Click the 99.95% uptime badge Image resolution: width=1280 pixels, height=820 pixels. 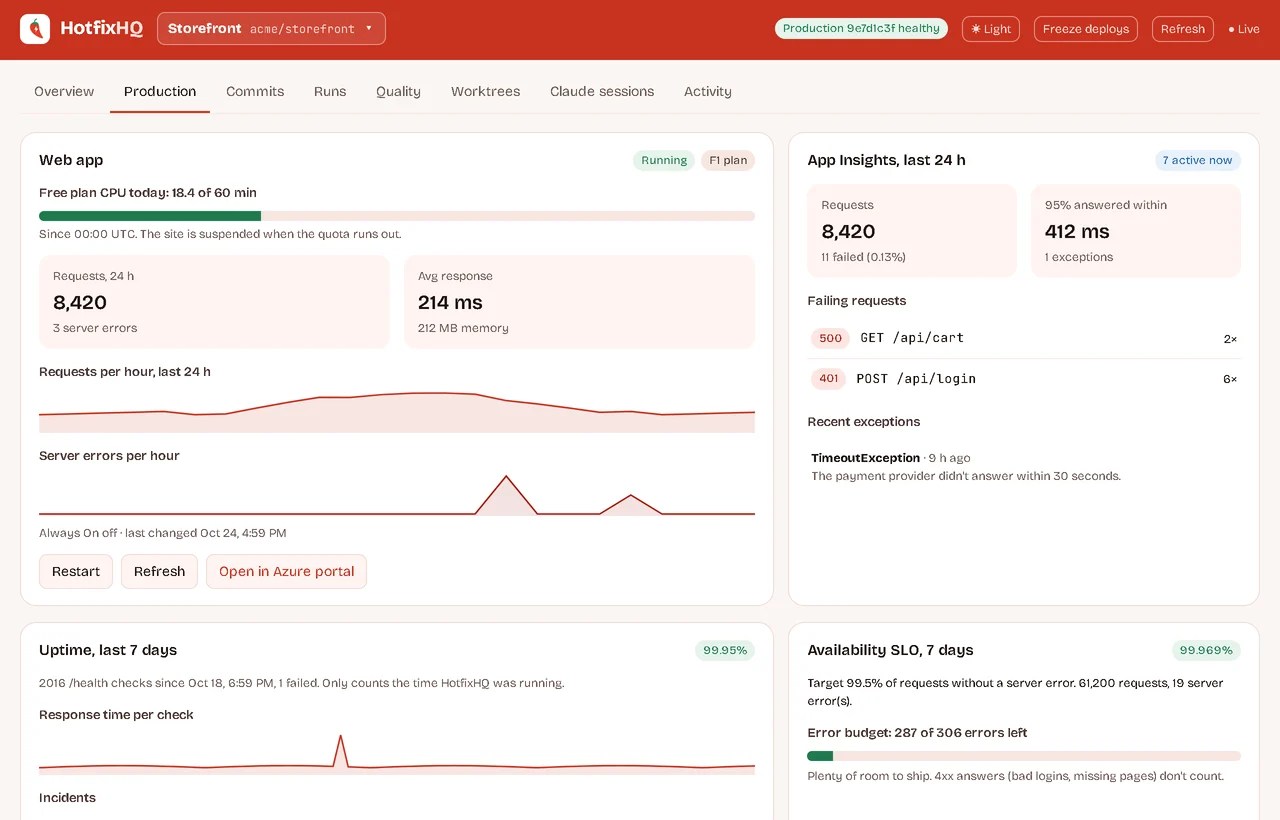tap(725, 650)
